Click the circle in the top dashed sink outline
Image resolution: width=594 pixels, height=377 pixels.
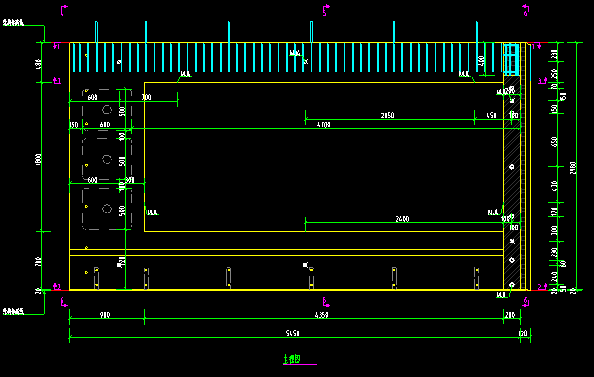point(107,110)
